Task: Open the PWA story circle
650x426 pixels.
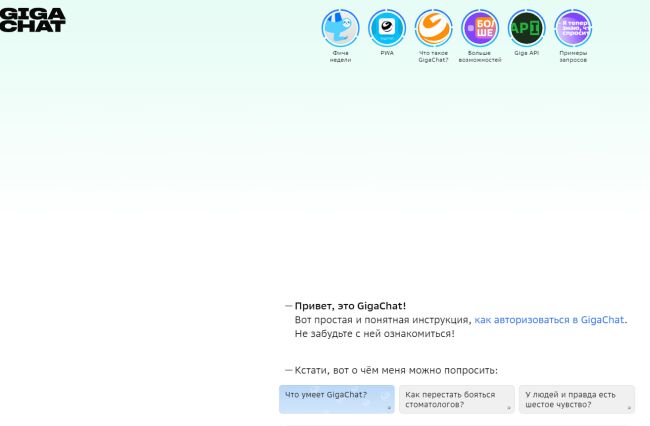Action: pyautogui.click(x=386, y=28)
